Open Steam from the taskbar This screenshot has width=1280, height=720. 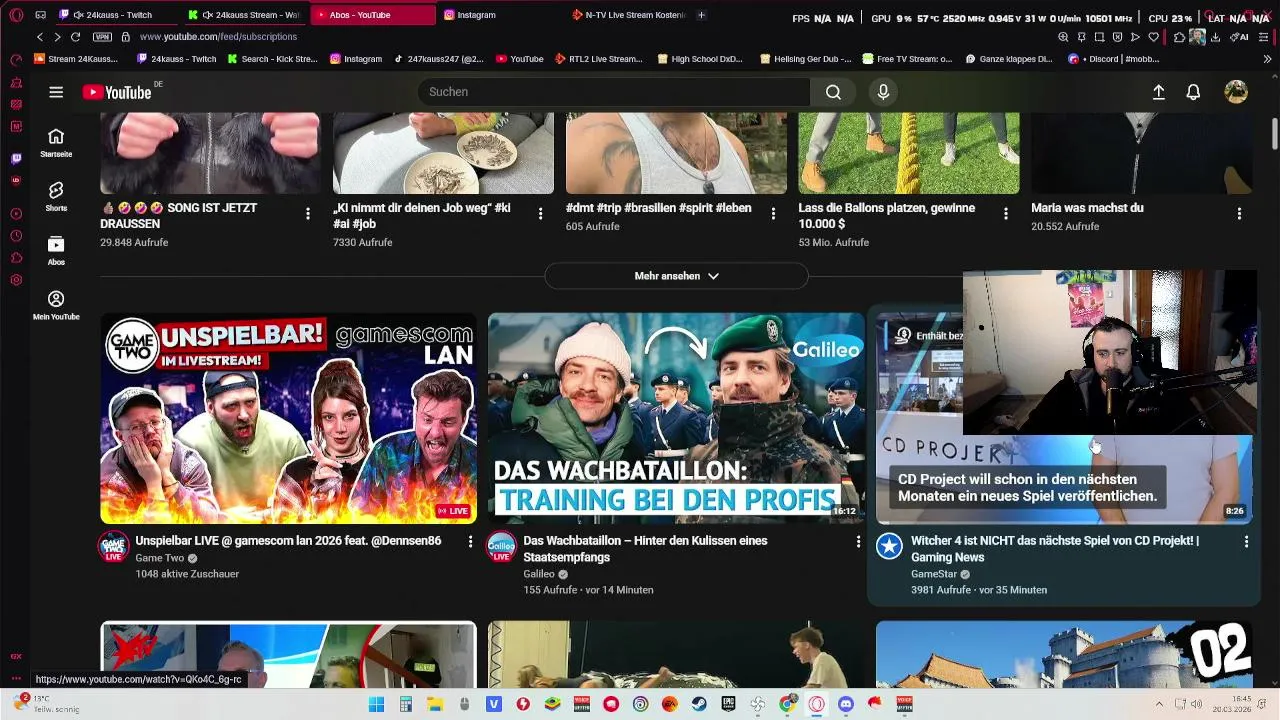[x=699, y=704]
